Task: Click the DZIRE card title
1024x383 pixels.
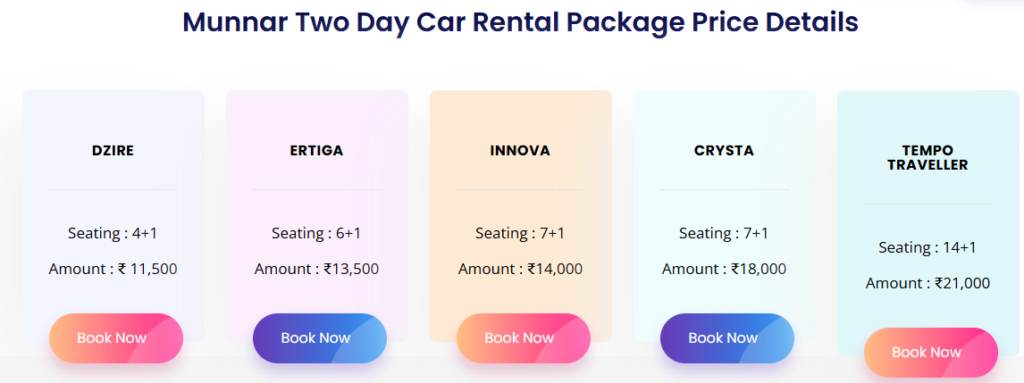Action: (x=113, y=151)
